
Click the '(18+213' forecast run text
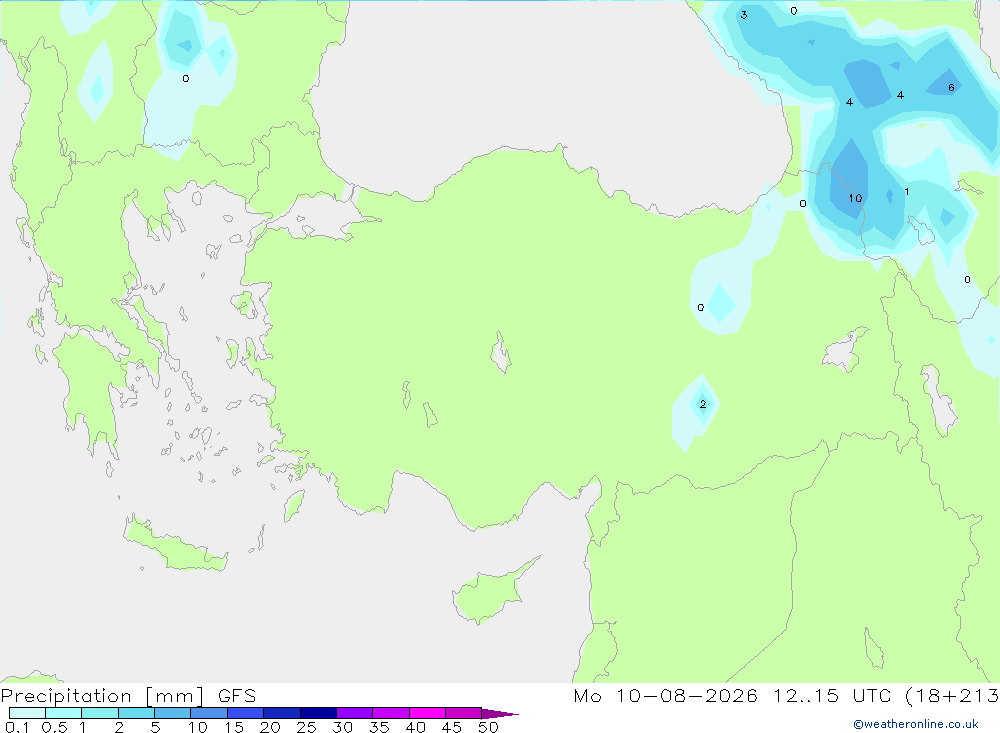point(952,696)
